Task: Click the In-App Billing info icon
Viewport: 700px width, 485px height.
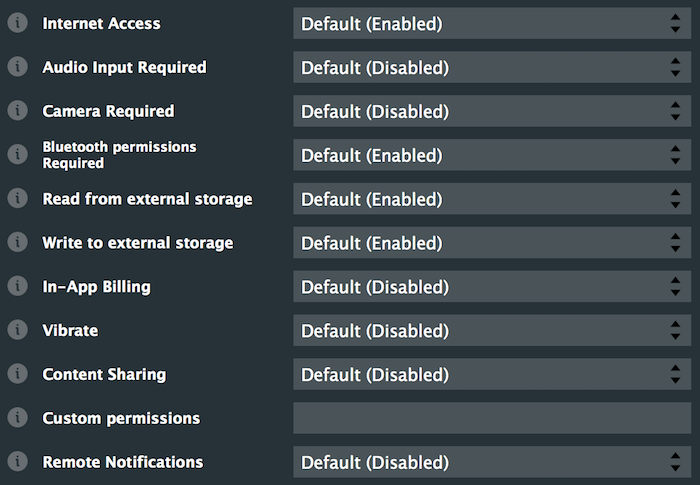Action: point(17,287)
